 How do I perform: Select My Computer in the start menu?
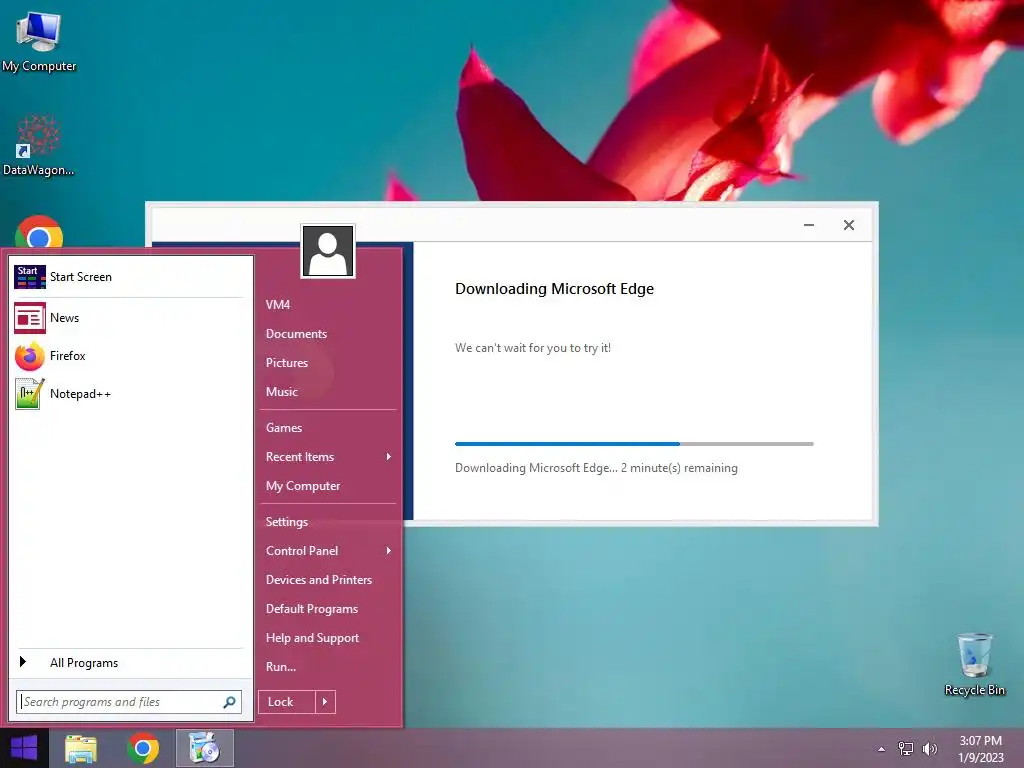tap(303, 486)
